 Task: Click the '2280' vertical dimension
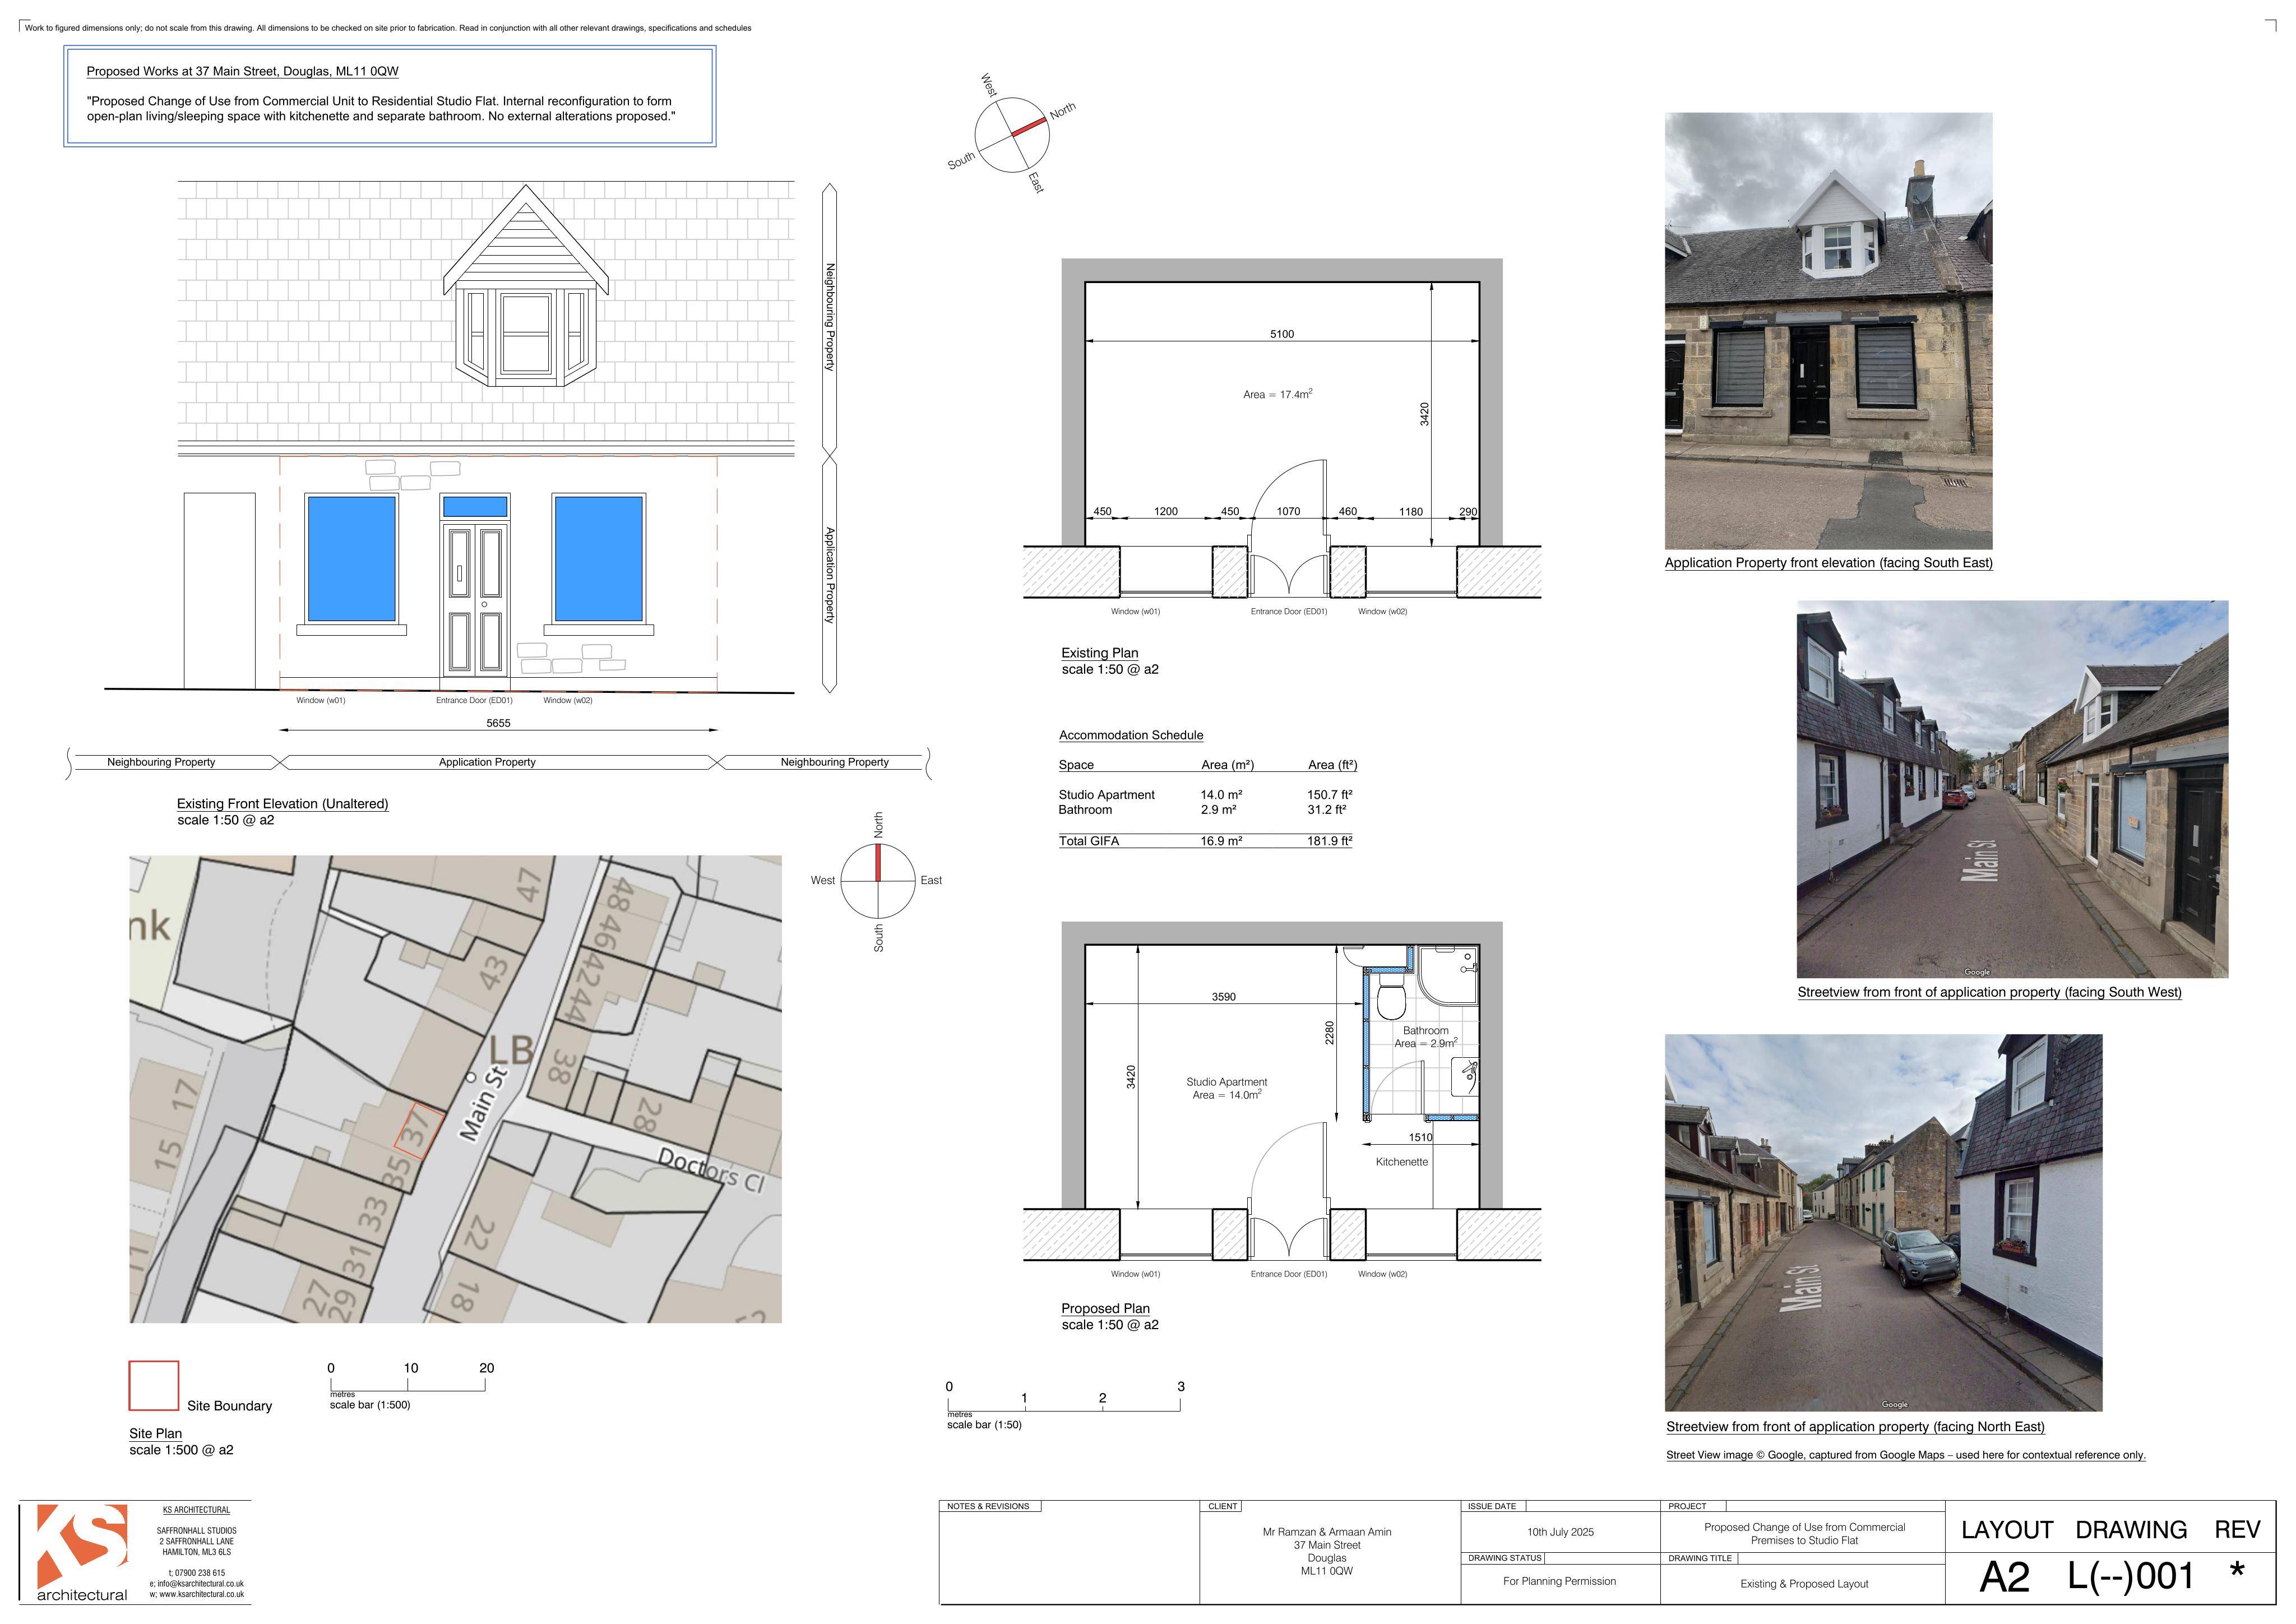point(1329,1034)
